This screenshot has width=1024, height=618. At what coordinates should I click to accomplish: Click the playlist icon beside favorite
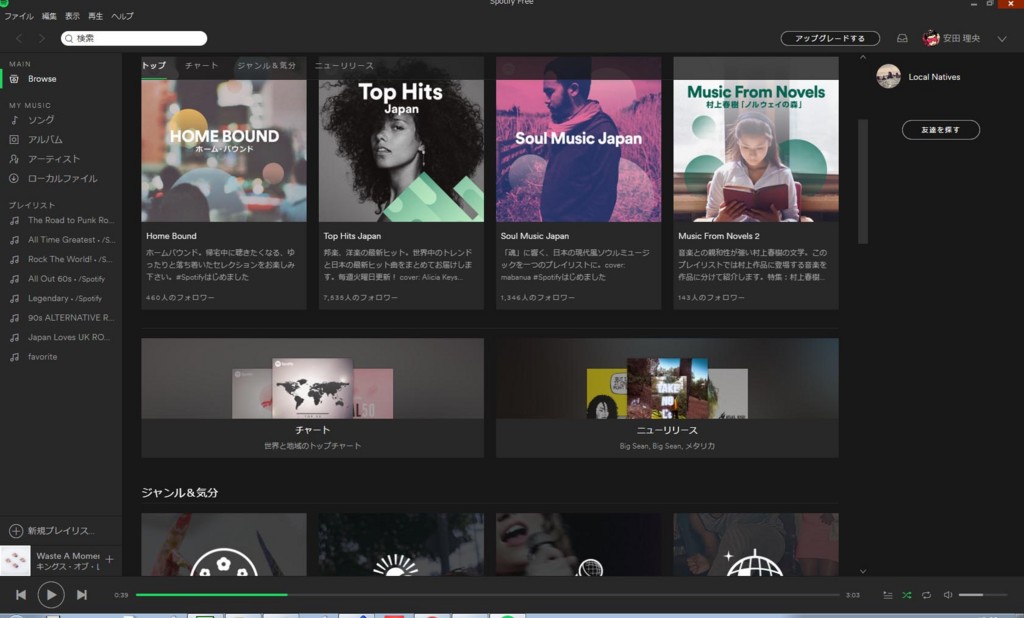14,357
